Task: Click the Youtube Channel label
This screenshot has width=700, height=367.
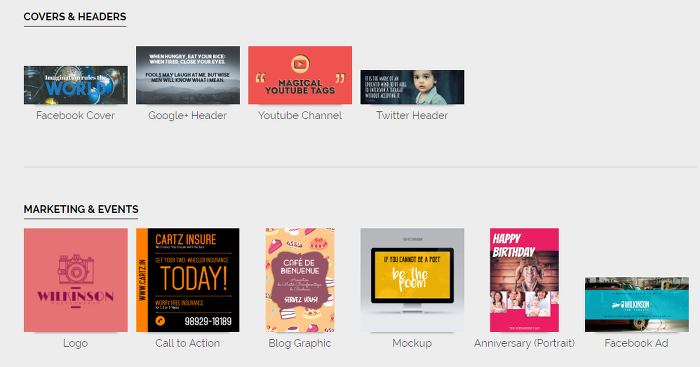Action: (300, 115)
